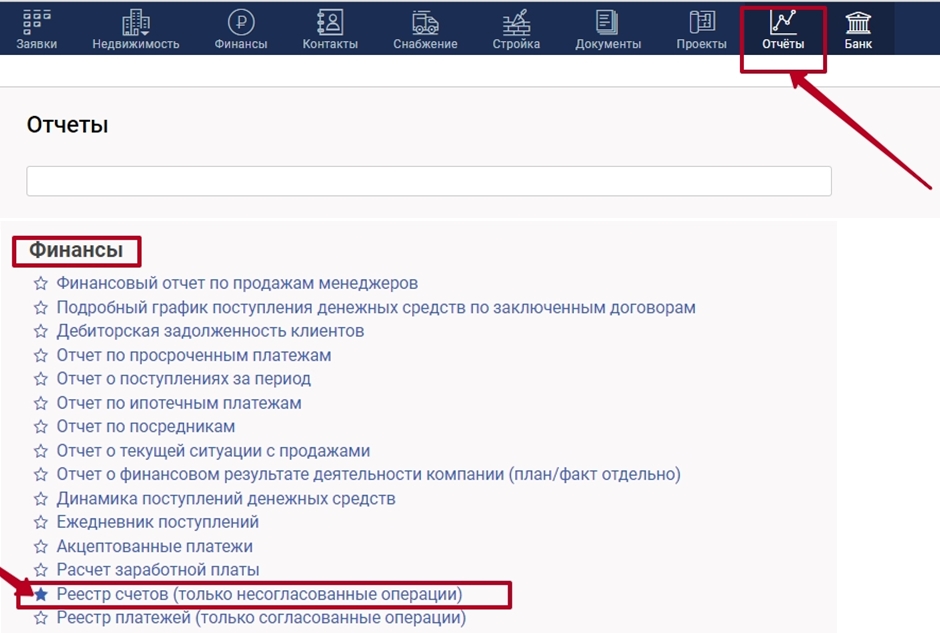Viewport: 940px width, 633px height.
Task: Go to the Стройка construction icon
Action: tap(516, 22)
